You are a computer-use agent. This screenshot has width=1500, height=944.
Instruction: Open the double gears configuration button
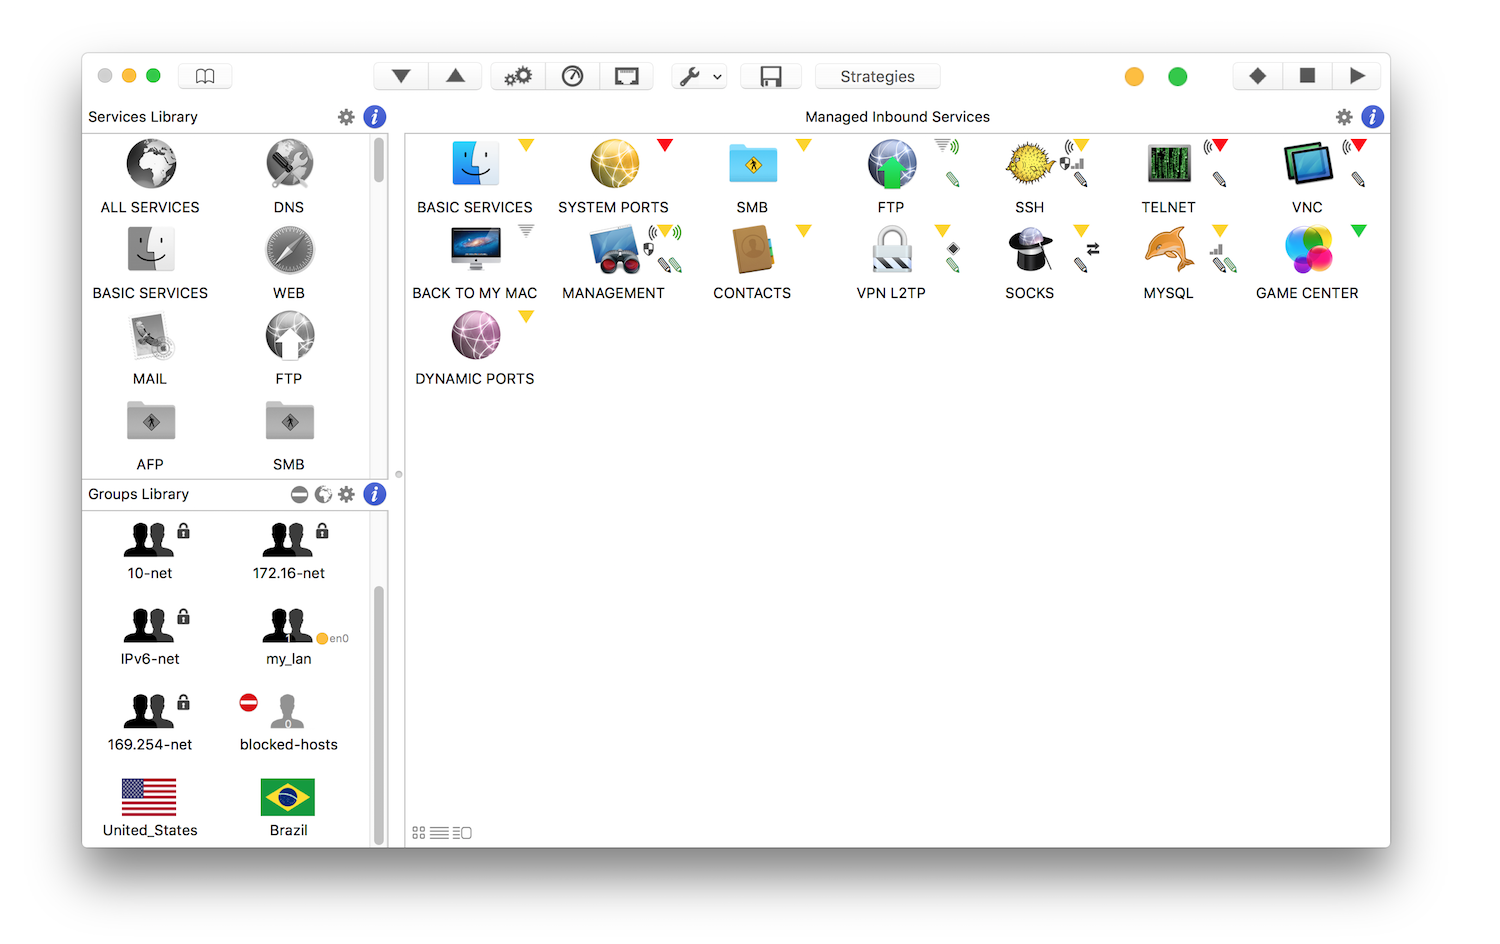coord(518,76)
